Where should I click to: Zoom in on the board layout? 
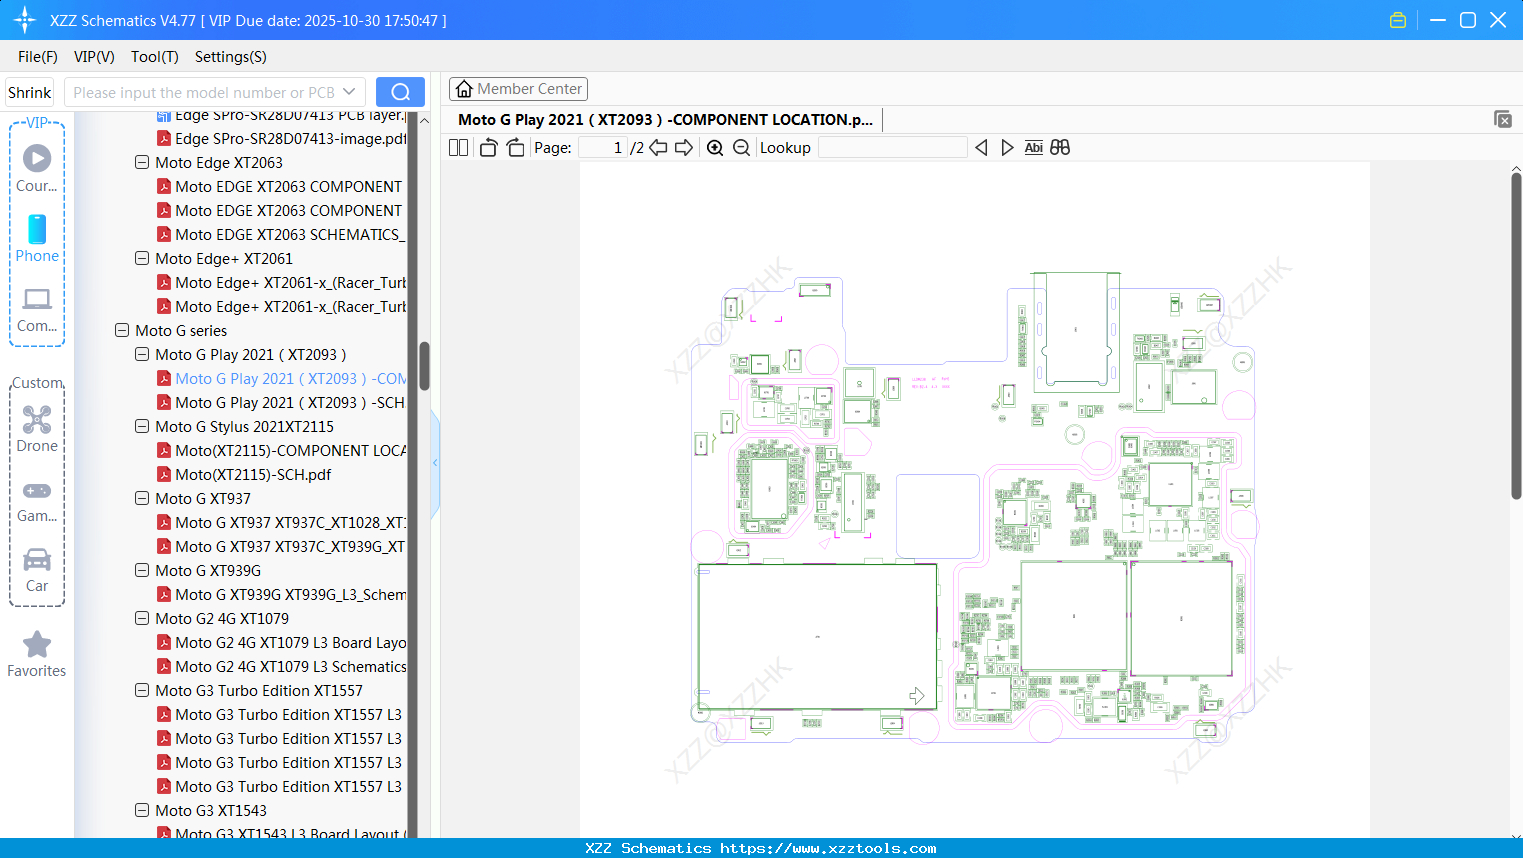[x=715, y=147]
